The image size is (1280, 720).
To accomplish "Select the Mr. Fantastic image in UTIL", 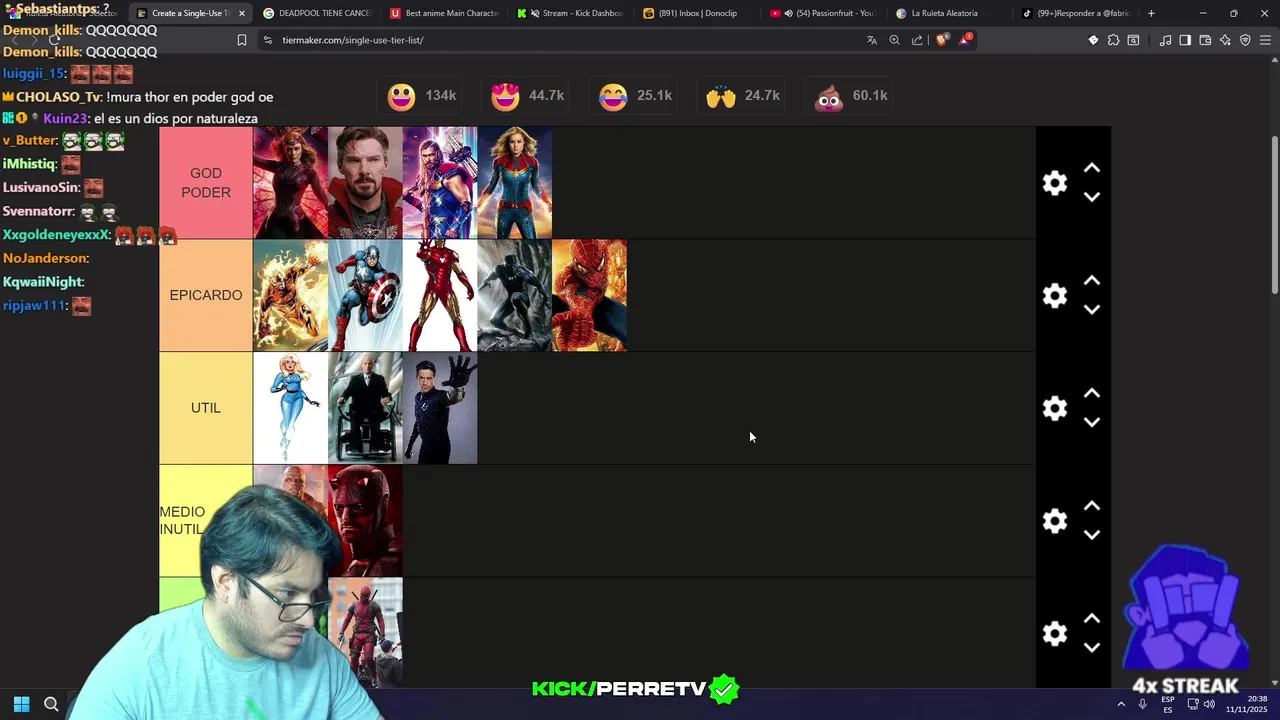I will coord(440,408).
